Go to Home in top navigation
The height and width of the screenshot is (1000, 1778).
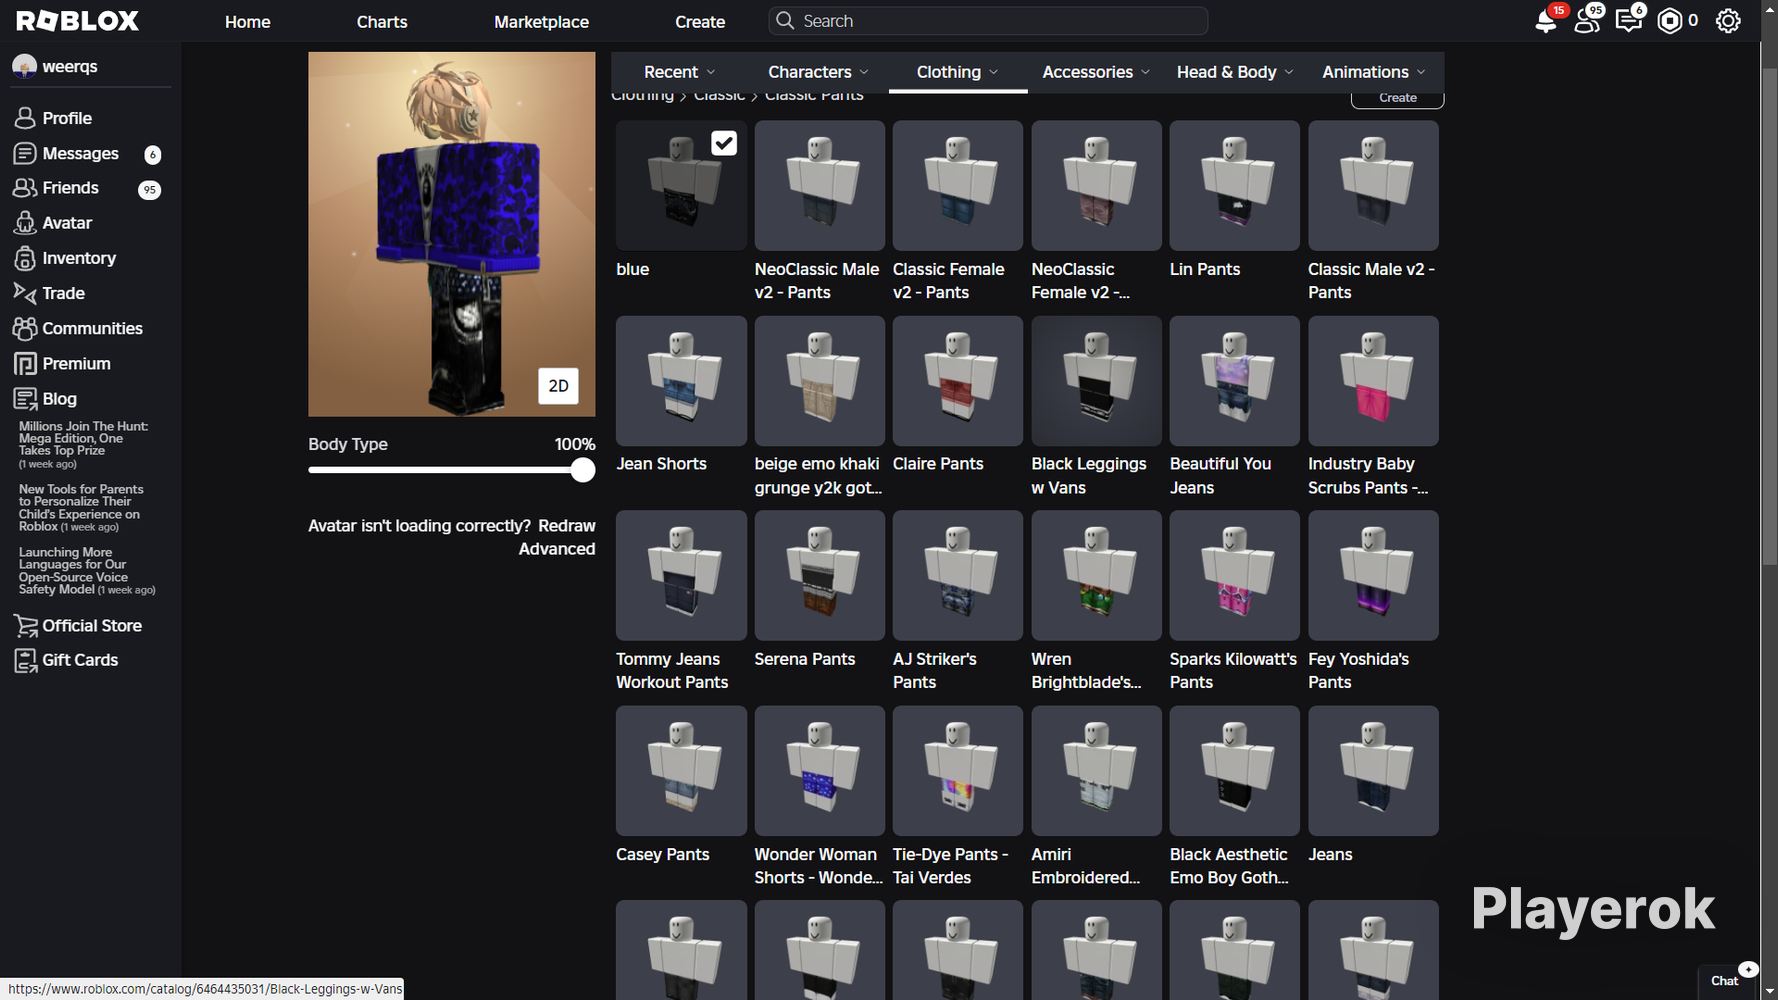click(247, 21)
